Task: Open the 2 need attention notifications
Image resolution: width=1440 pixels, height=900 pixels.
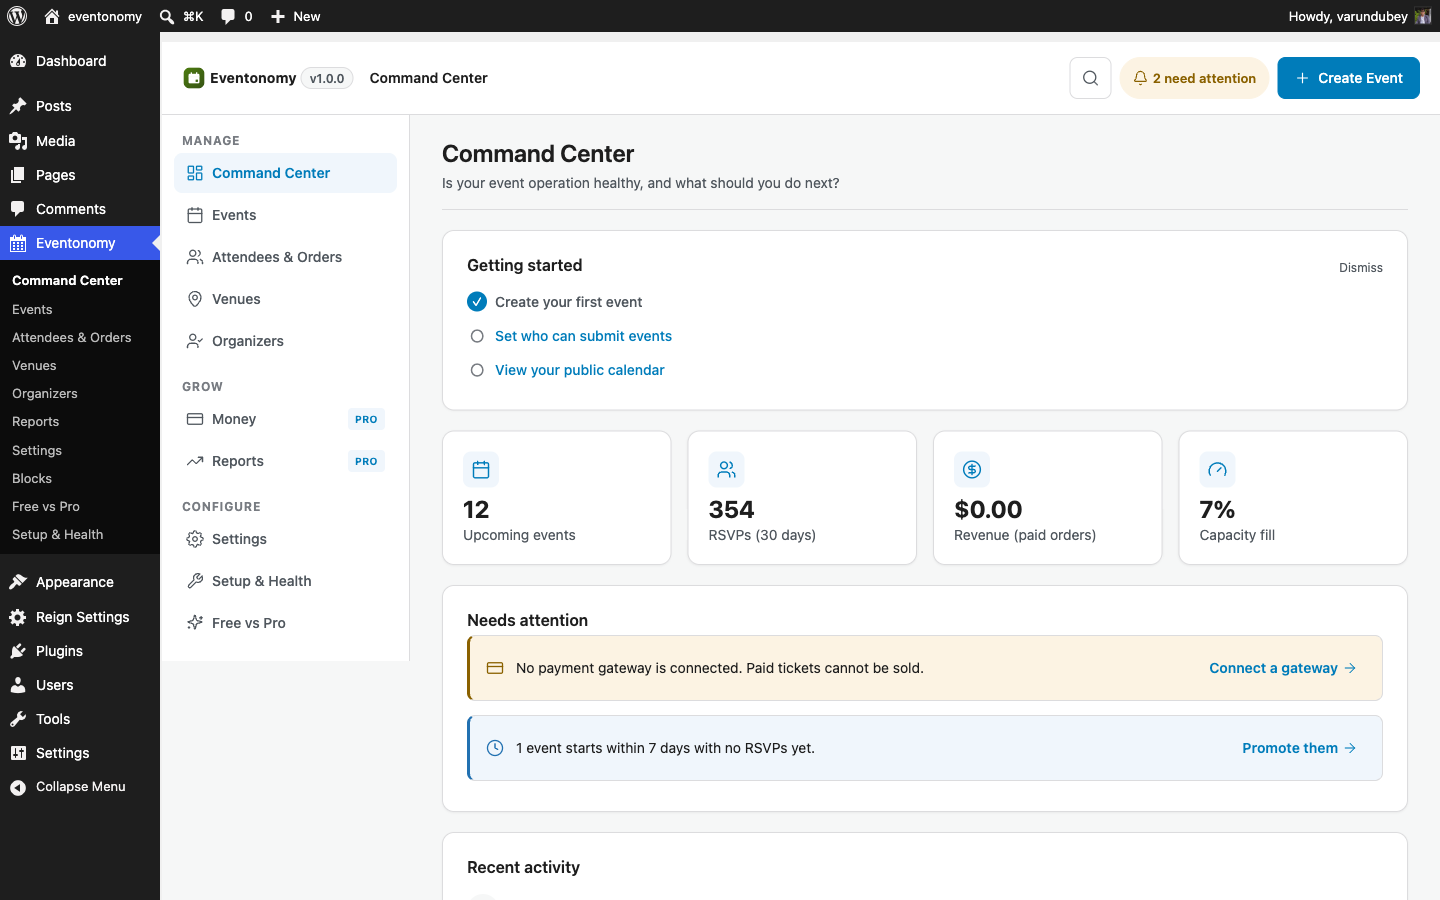Action: pyautogui.click(x=1194, y=78)
